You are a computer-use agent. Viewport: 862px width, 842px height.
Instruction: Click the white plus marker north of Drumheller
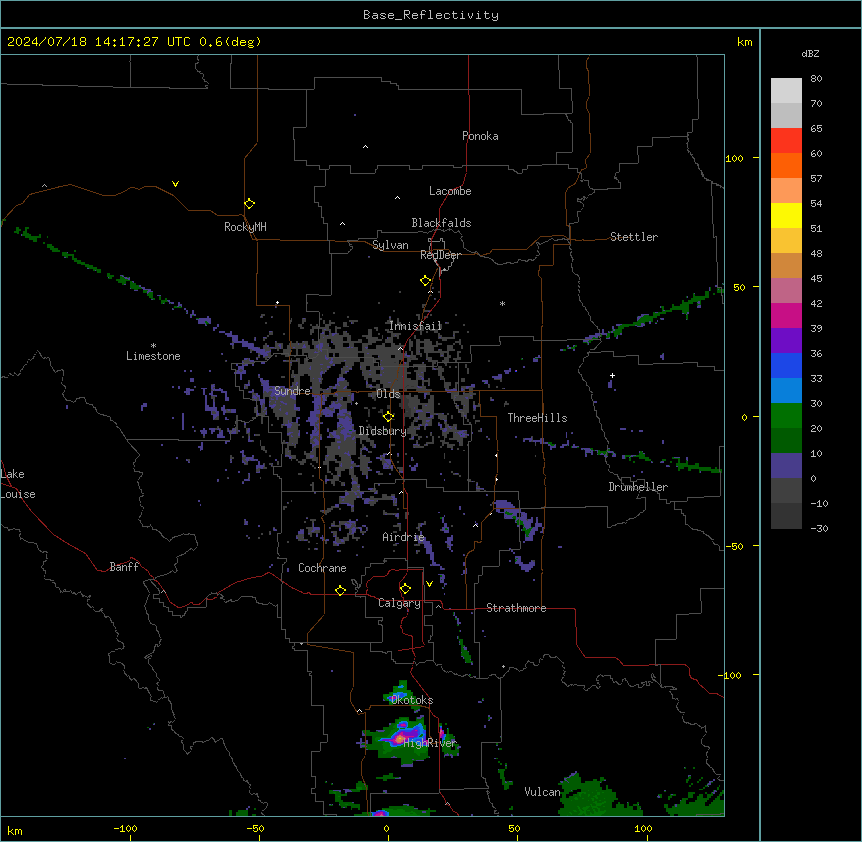pos(612,375)
